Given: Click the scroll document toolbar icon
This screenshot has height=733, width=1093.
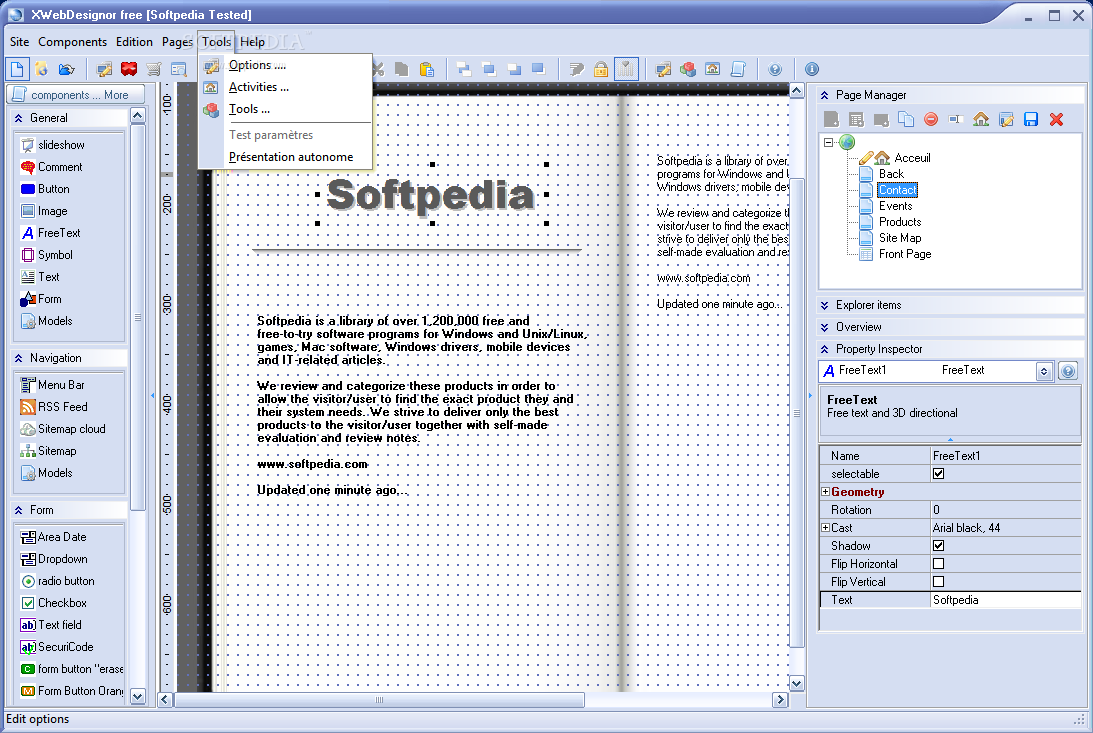Looking at the screenshot, I should pyautogui.click(x=738, y=69).
